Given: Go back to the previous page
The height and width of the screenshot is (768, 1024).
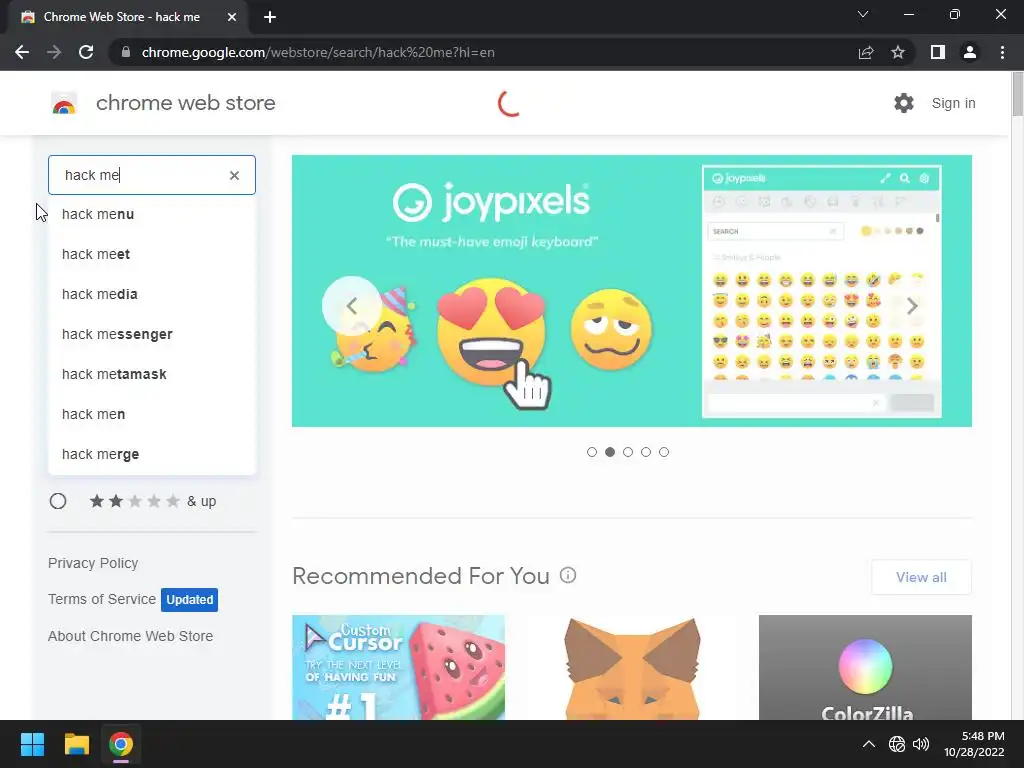Looking at the screenshot, I should pyautogui.click(x=22, y=52).
